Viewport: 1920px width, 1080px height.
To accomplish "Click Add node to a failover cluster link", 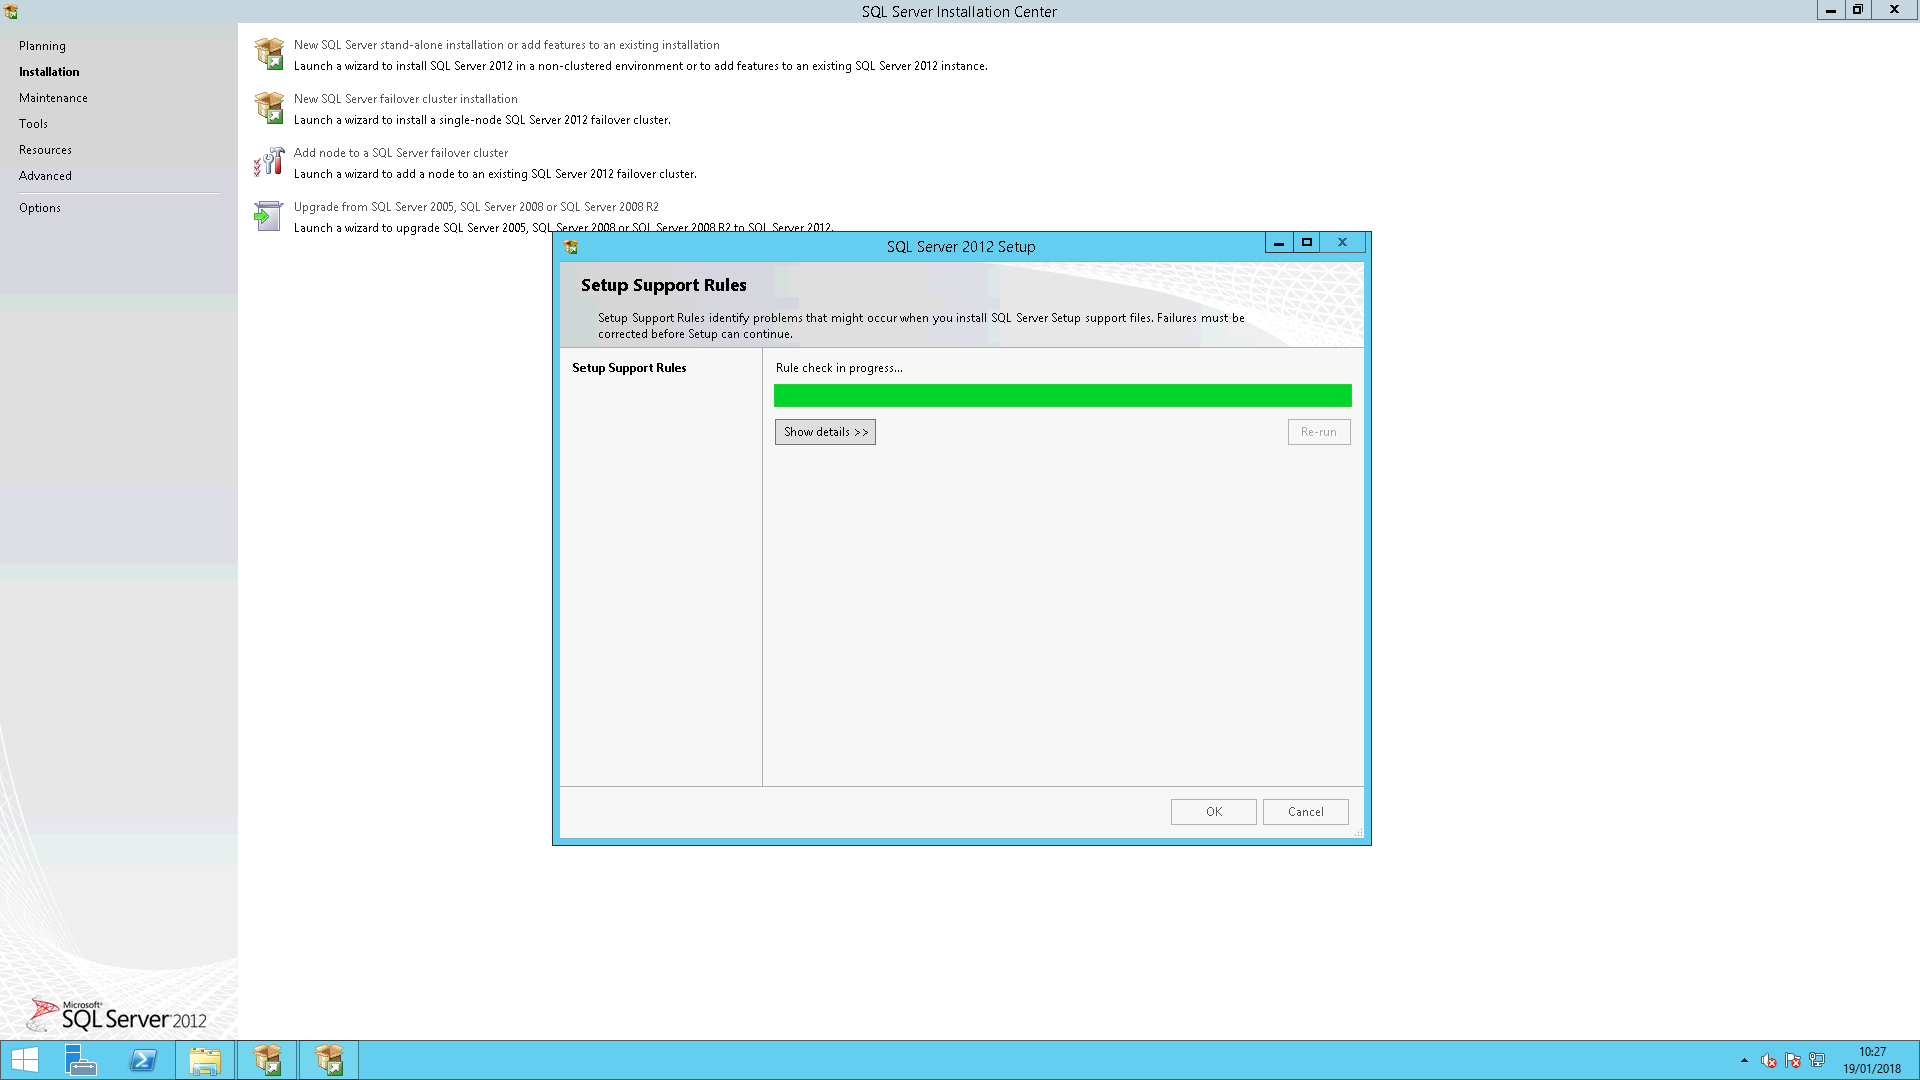I will click(x=400, y=153).
